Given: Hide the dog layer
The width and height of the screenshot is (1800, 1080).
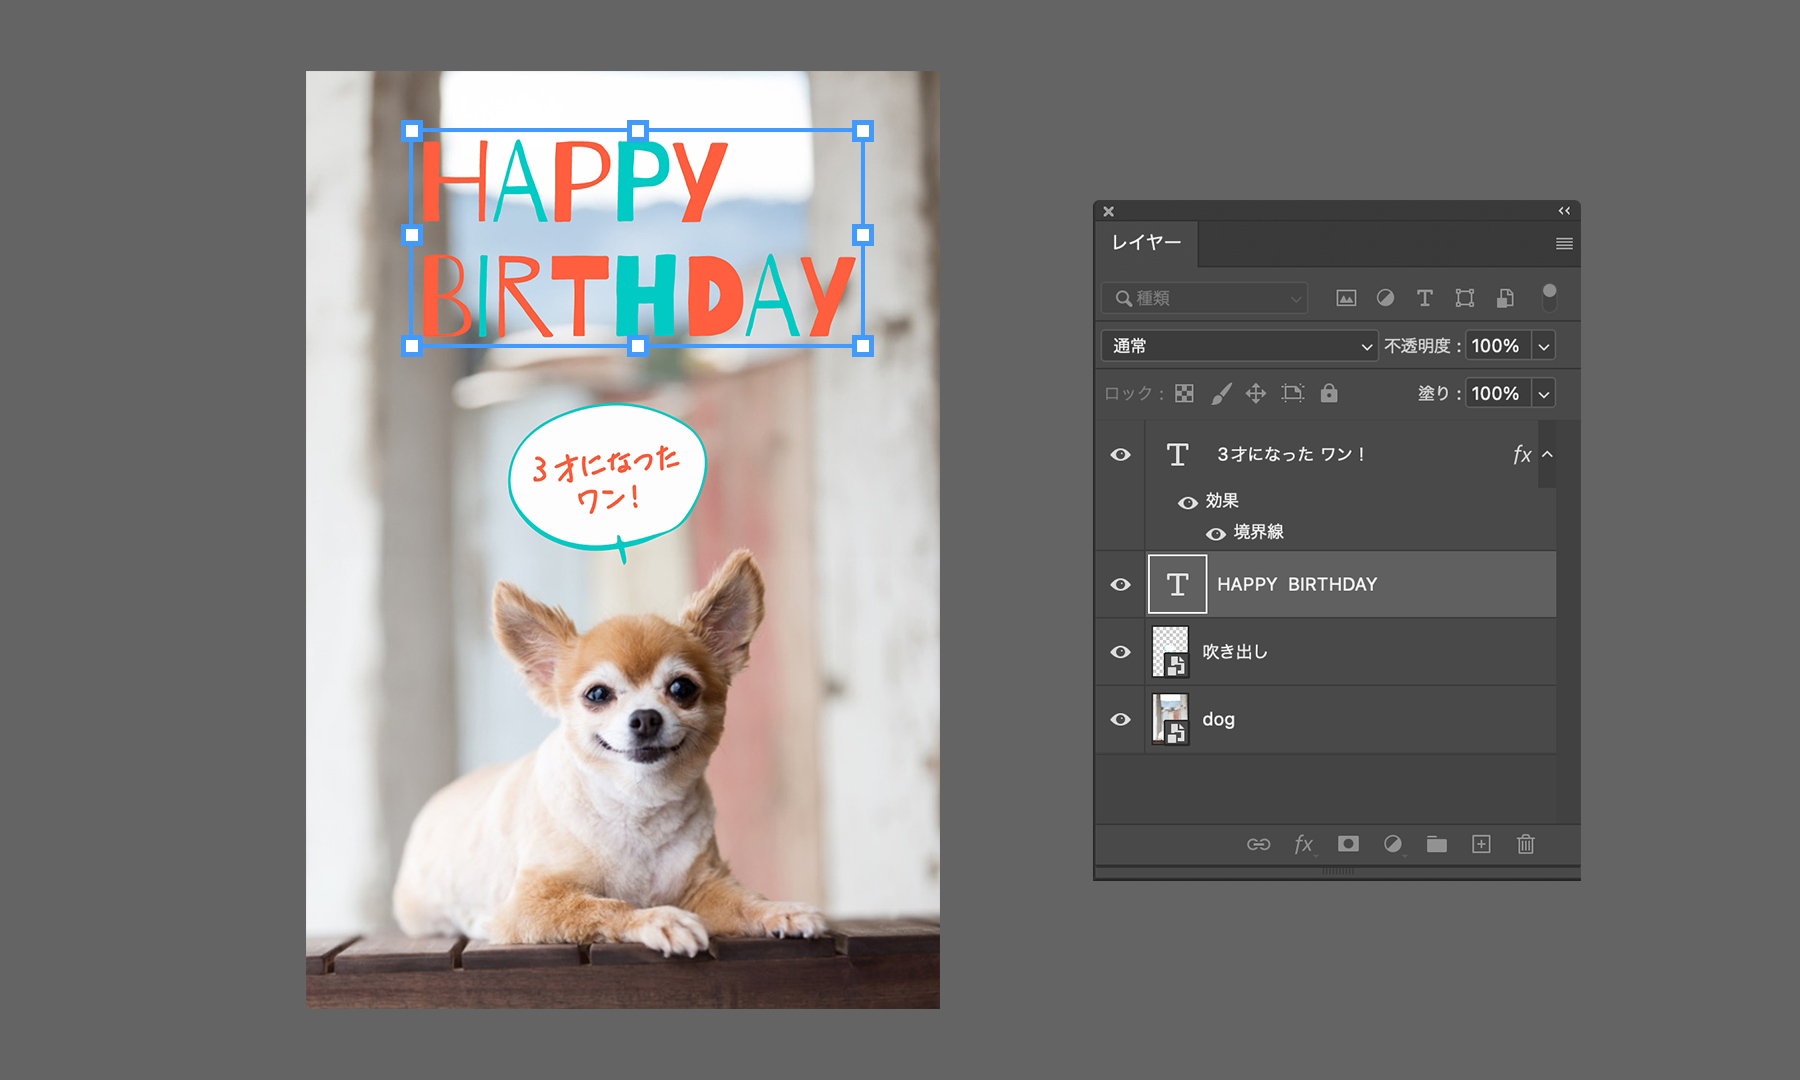Looking at the screenshot, I should click(x=1120, y=719).
